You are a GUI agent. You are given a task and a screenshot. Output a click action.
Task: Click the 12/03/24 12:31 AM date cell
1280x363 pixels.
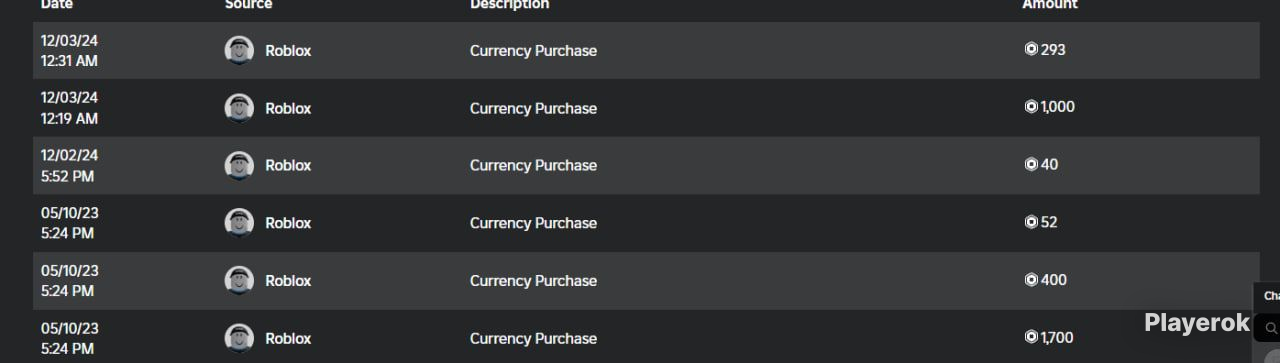click(69, 51)
